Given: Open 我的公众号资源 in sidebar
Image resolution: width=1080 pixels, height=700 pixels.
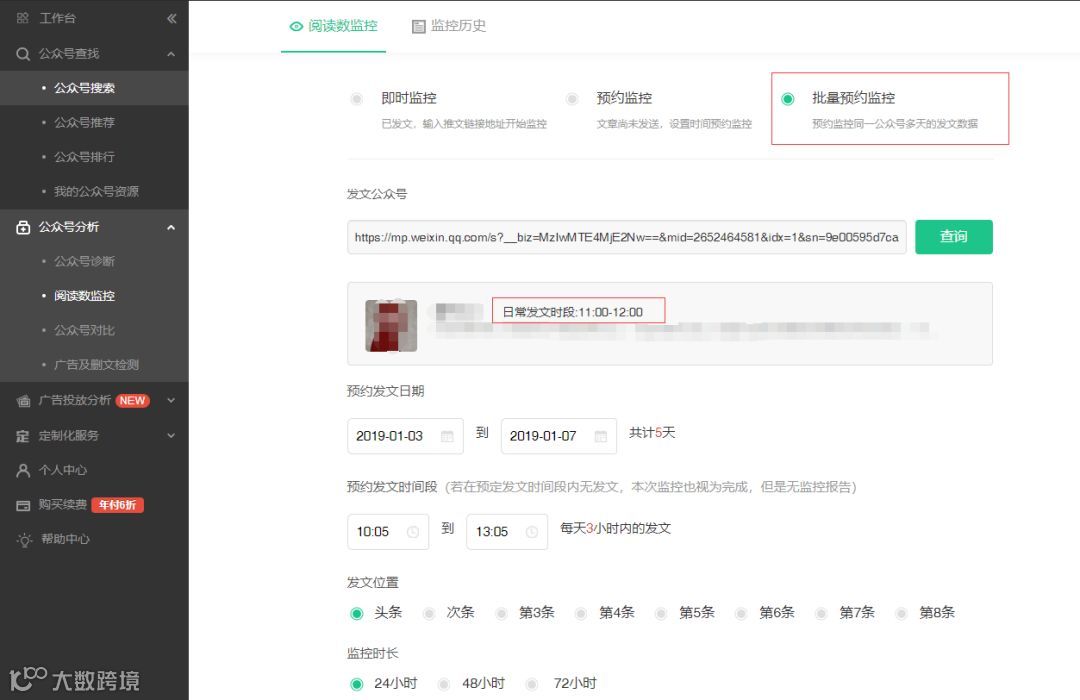Looking at the screenshot, I should point(94,192).
